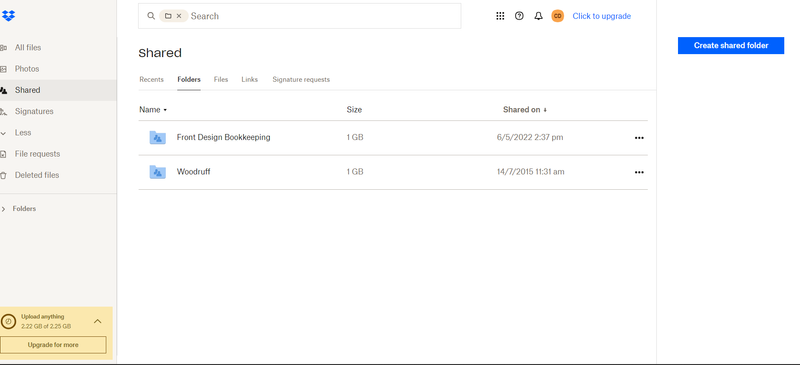
Task: Click the search magnifier icon
Action: (151, 16)
